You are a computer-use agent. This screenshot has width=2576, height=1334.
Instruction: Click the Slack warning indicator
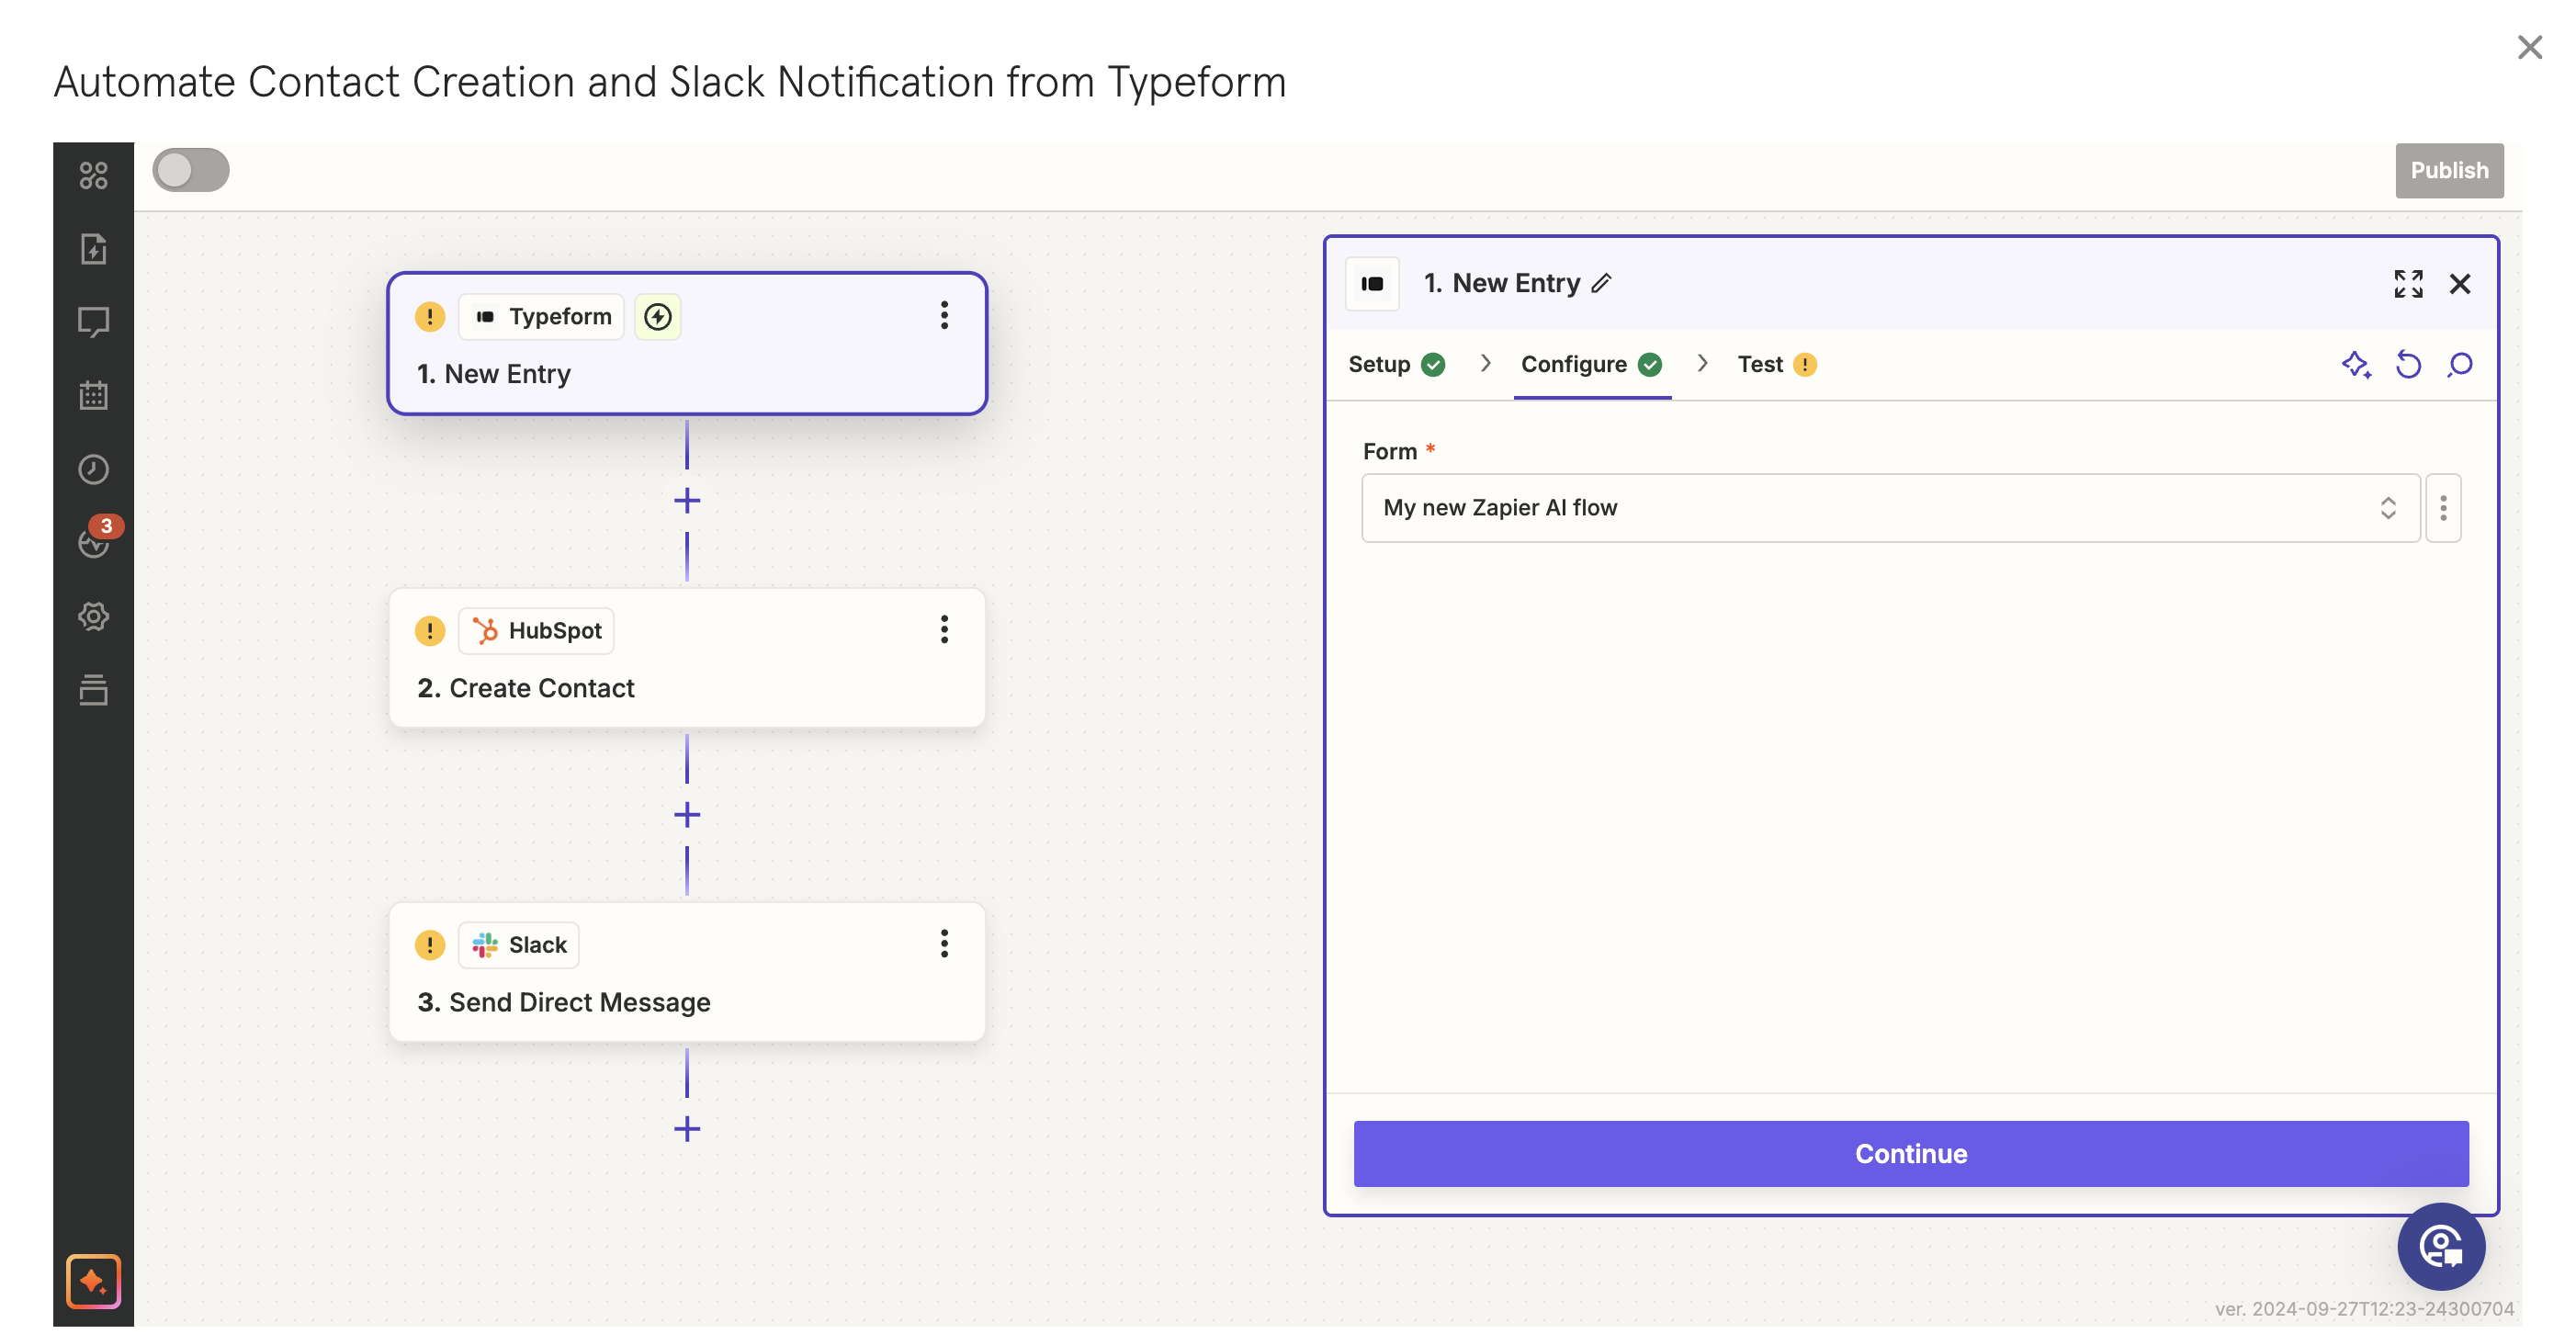[429, 944]
